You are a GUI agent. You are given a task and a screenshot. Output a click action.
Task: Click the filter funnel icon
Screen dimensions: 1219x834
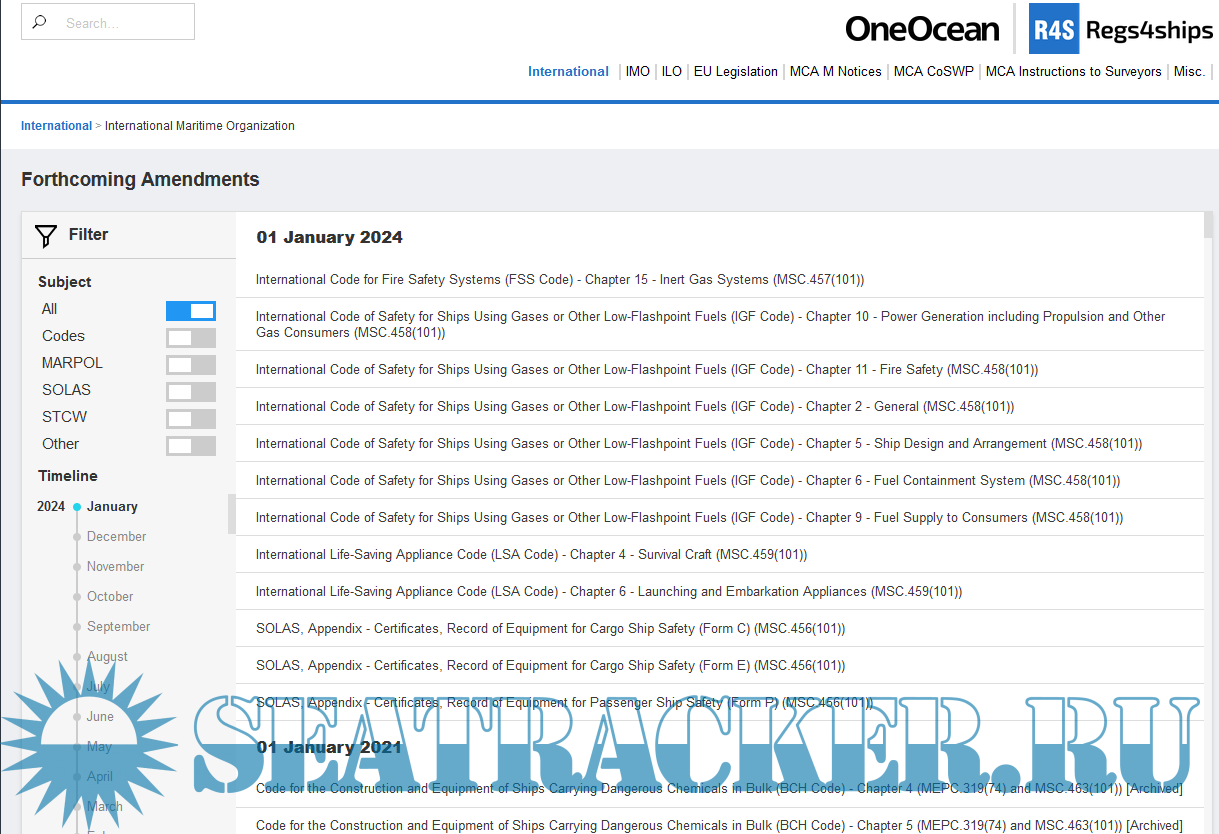click(x=46, y=236)
